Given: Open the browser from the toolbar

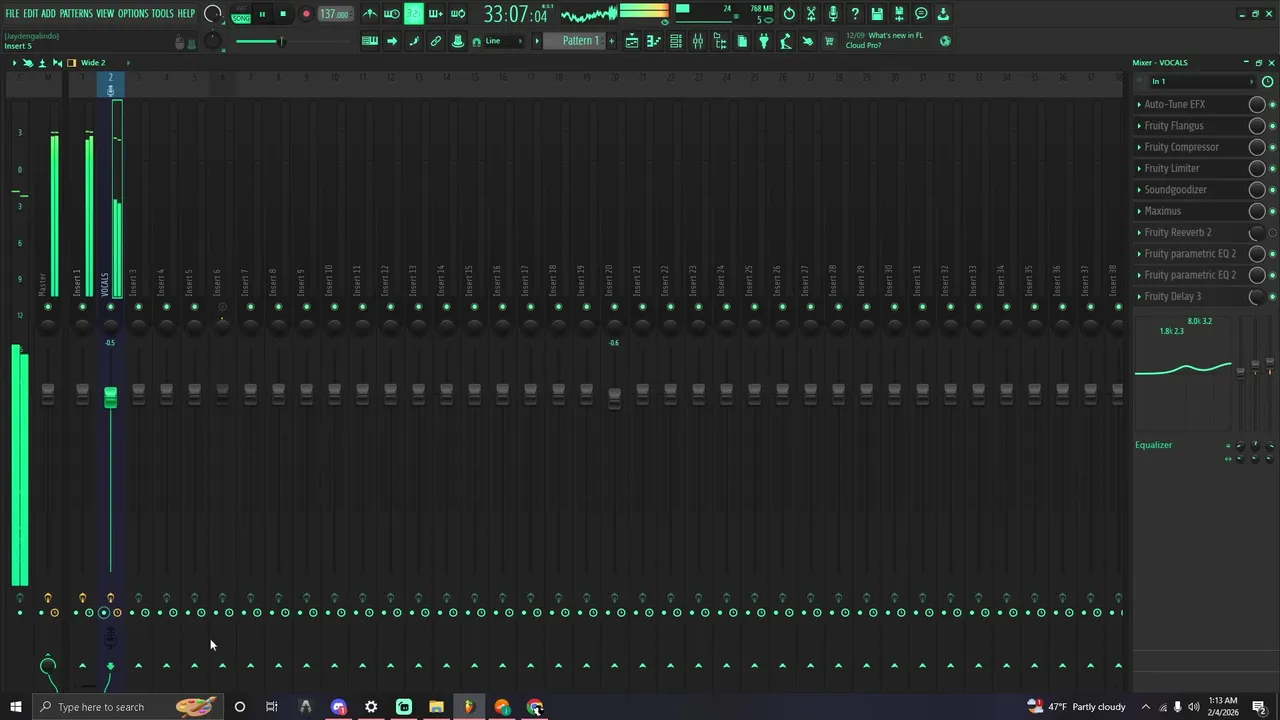Looking at the screenshot, I should (x=719, y=41).
